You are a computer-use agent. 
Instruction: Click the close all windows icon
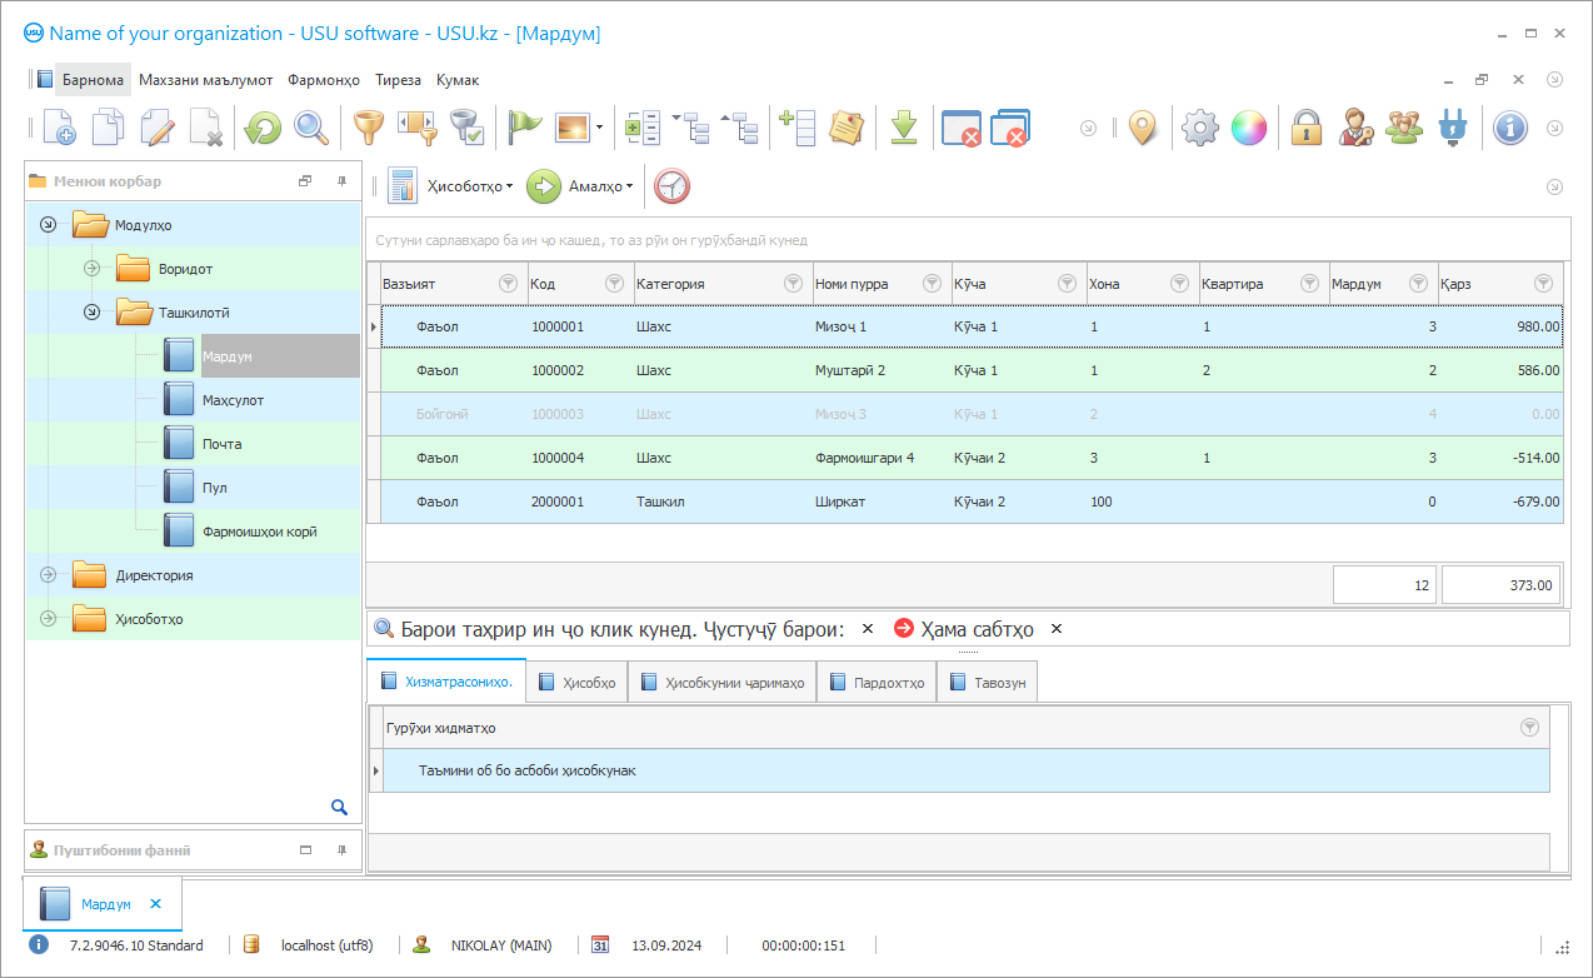1011,128
